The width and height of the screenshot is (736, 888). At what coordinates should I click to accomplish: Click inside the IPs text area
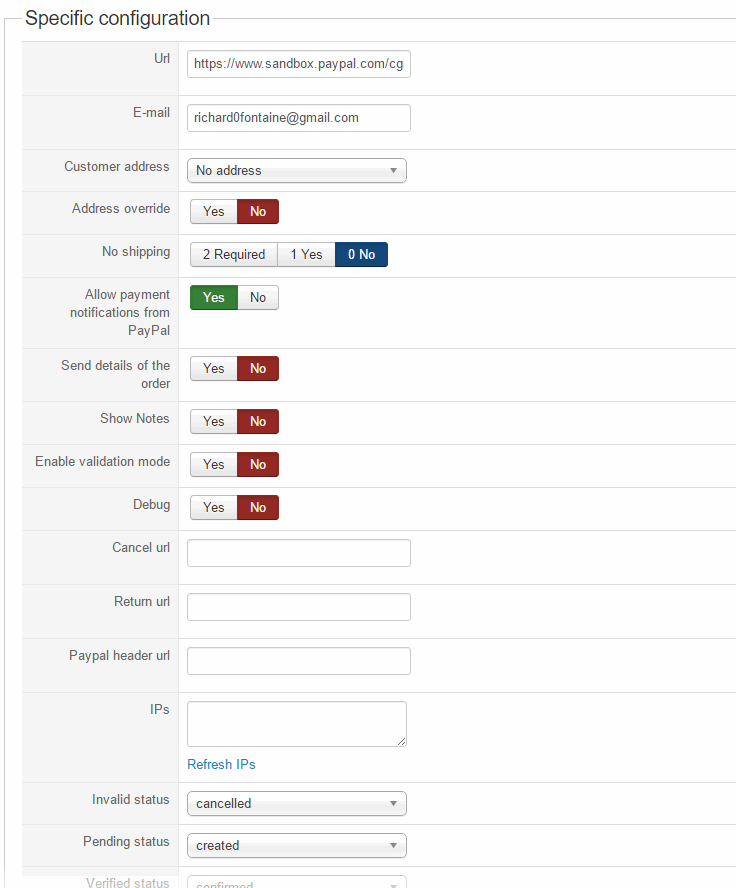point(296,724)
